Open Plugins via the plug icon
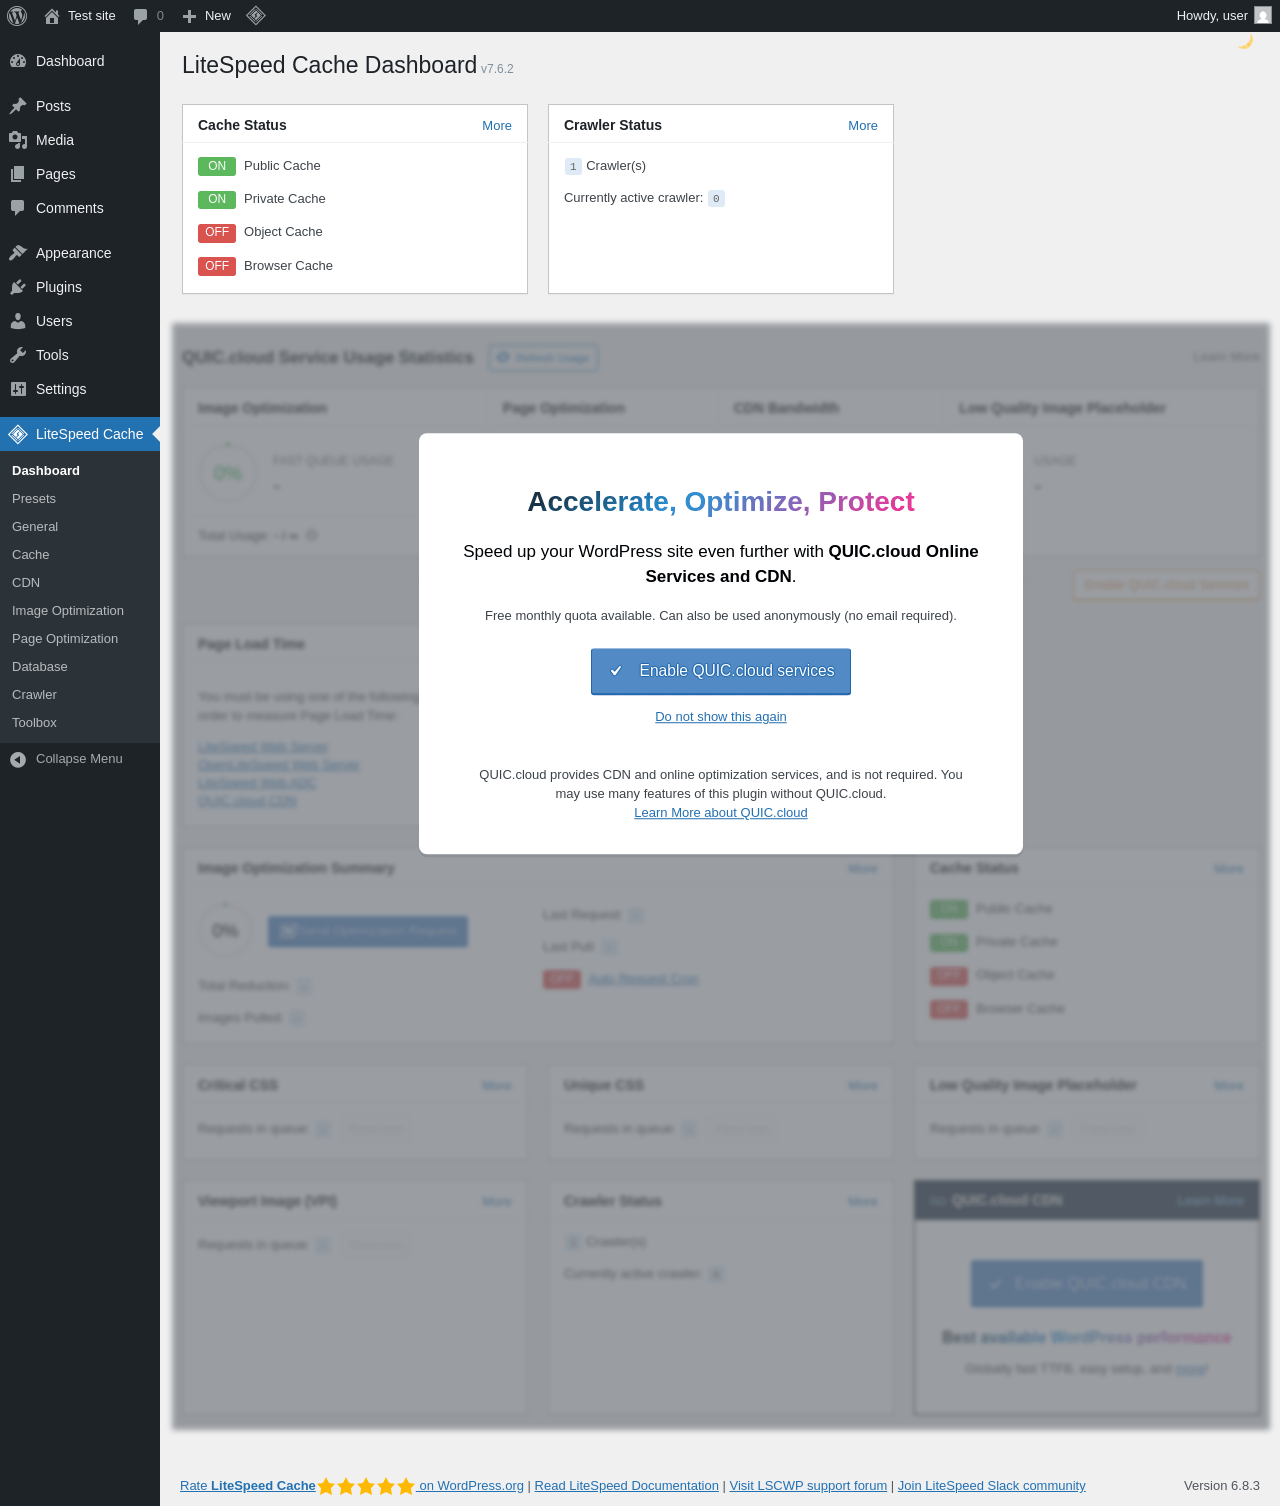 pyautogui.click(x=18, y=287)
